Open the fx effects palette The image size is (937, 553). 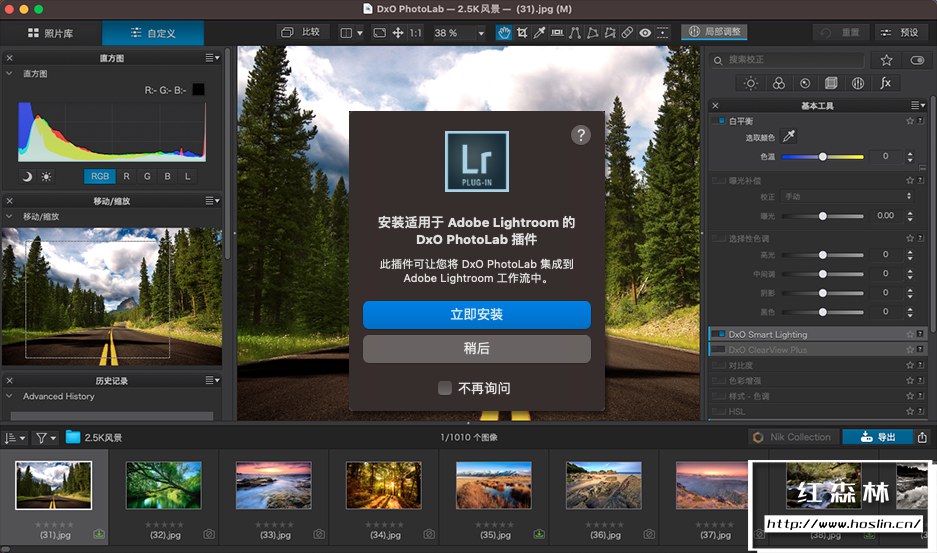[x=885, y=83]
